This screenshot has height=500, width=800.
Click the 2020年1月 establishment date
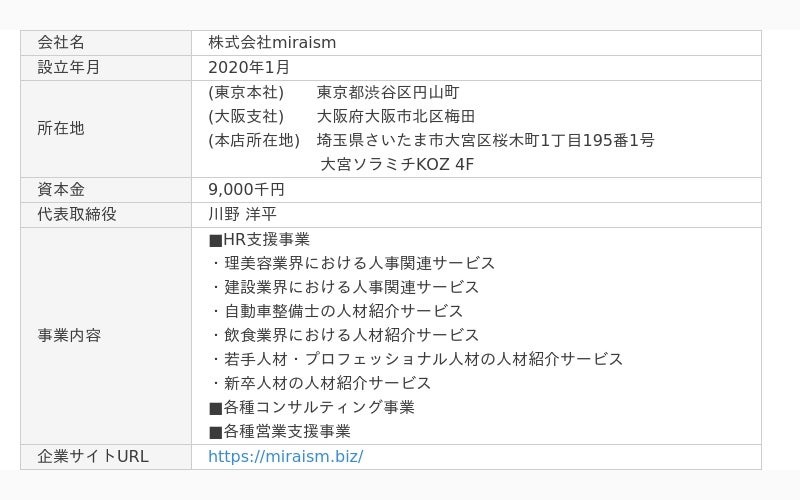[x=249, y=67]
